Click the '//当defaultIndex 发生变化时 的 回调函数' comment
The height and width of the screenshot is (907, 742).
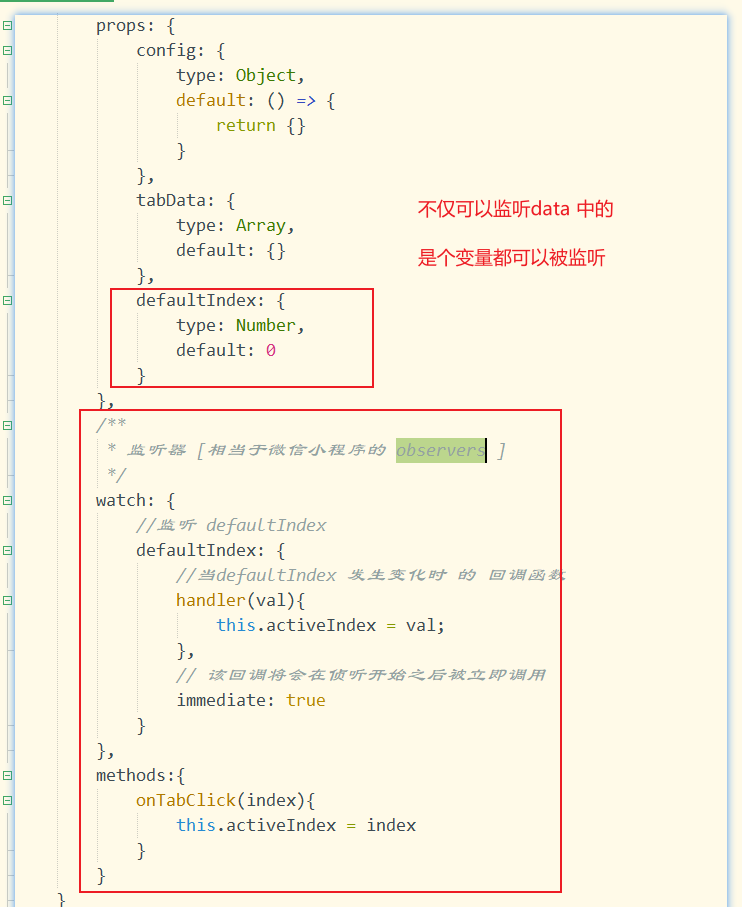371,575
